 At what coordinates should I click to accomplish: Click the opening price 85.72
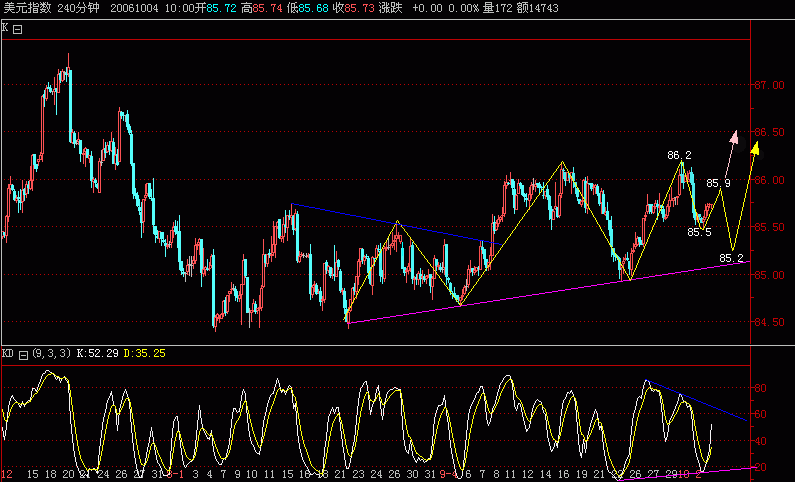click(222, 8)
